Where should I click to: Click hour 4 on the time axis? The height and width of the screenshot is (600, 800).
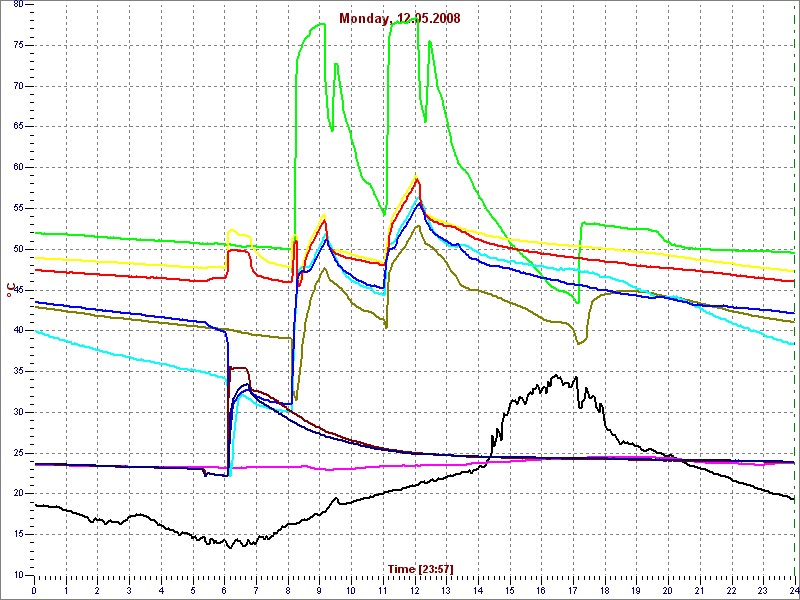pyautogui.click(x=161, y=590)
